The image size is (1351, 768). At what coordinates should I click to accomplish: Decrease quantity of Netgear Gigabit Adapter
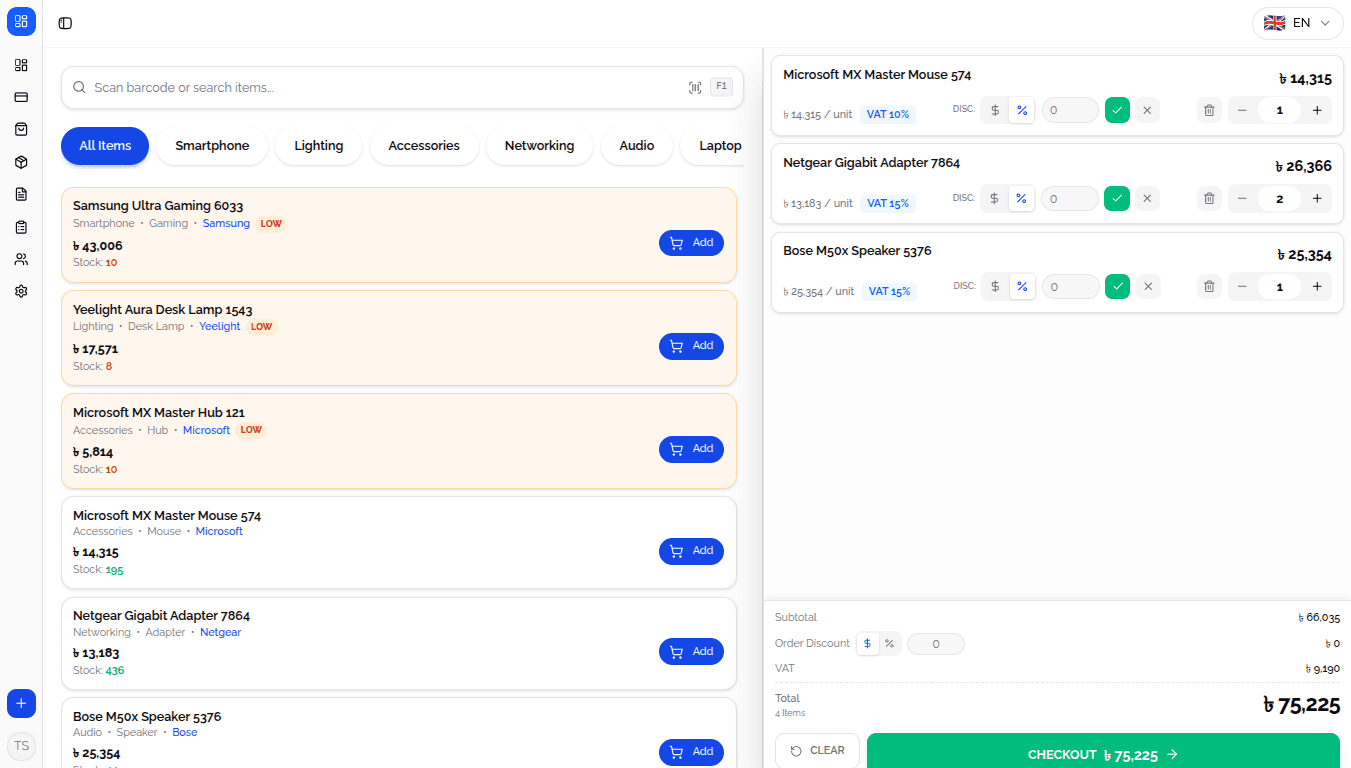pyautogui.click(x=1242, y=199)
